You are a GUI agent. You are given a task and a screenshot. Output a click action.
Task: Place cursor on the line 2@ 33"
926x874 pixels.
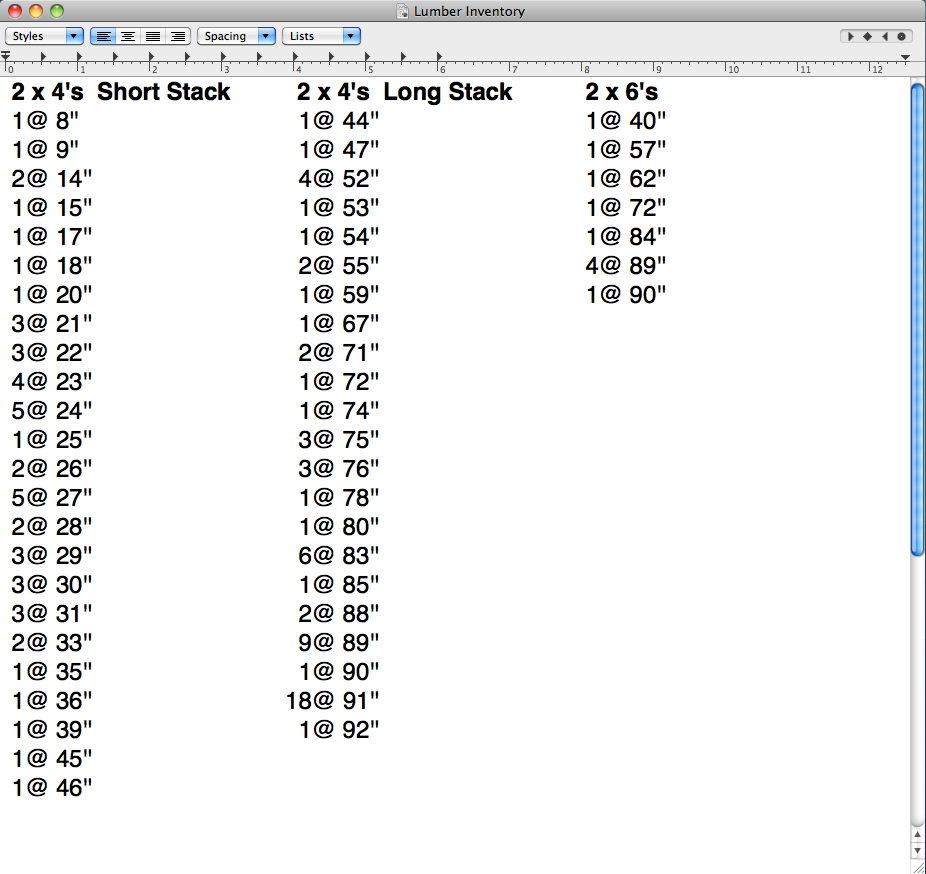coord(52,643)
